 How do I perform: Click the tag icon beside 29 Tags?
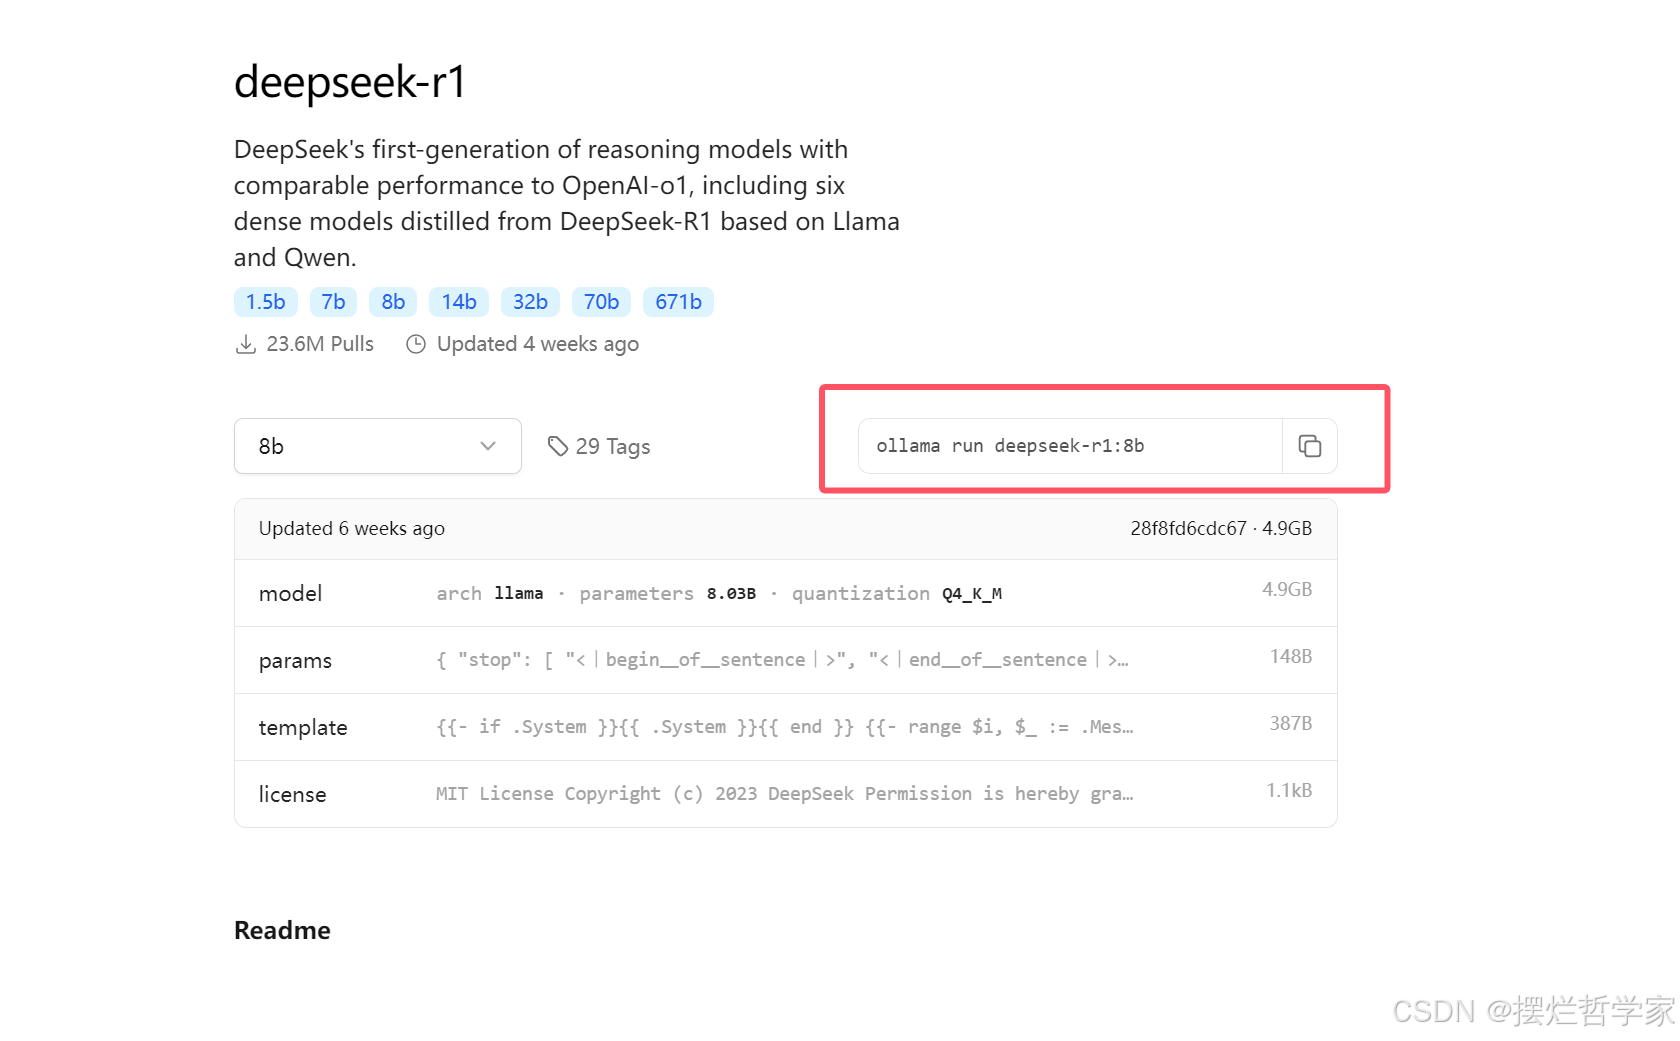[558, 446]
